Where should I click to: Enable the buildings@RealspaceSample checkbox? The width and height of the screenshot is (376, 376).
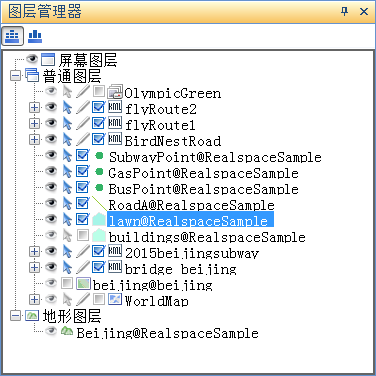click(x=83, y=235)
